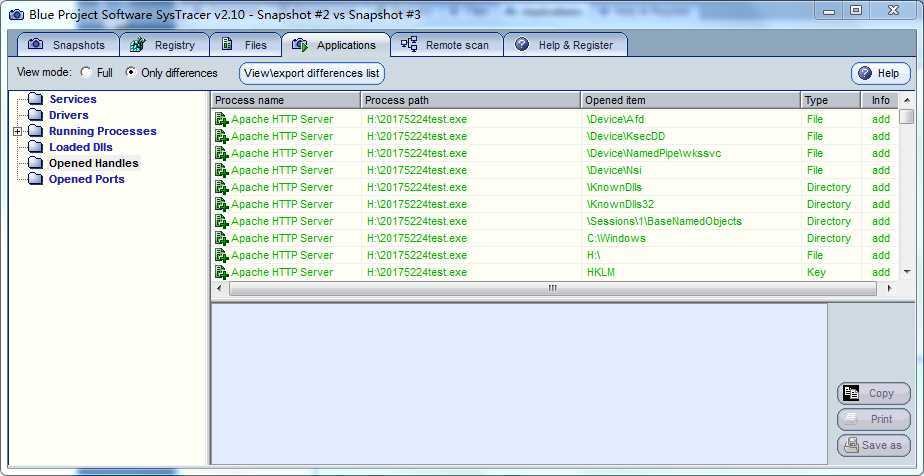Click the Loaded Dlls folder icon
Screen dimensions: 924x476
pyautogui.click(x=36, y=146)
